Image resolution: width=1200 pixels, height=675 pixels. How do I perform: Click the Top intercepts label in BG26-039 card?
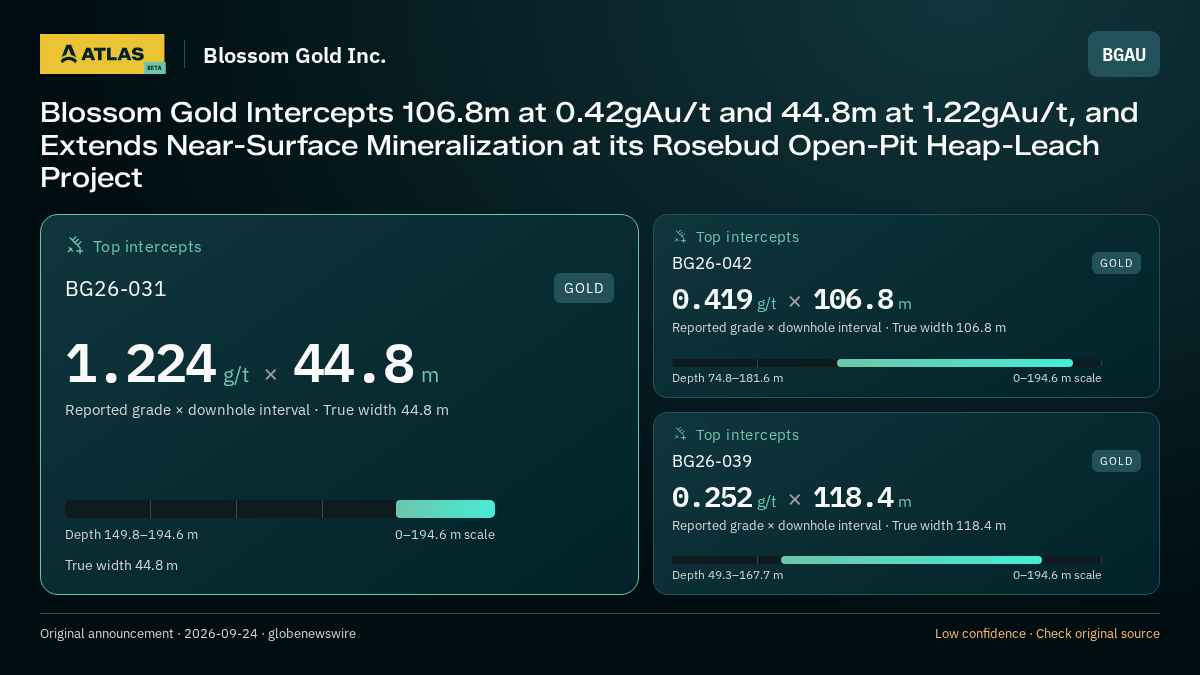point(747,435)
